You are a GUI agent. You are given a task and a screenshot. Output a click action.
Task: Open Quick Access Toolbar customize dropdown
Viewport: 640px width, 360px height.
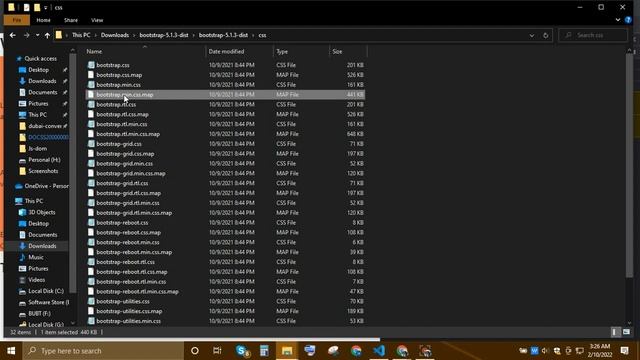point(46,7)
